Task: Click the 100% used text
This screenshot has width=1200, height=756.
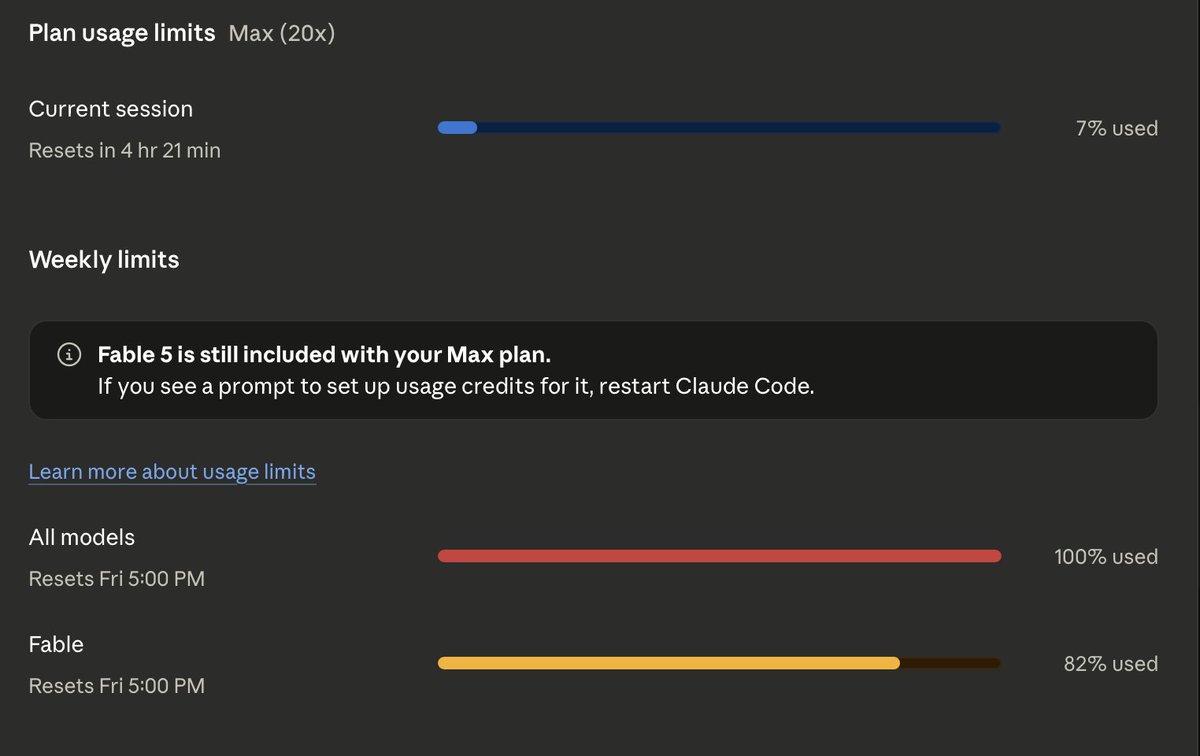Action: [1106, 557]
